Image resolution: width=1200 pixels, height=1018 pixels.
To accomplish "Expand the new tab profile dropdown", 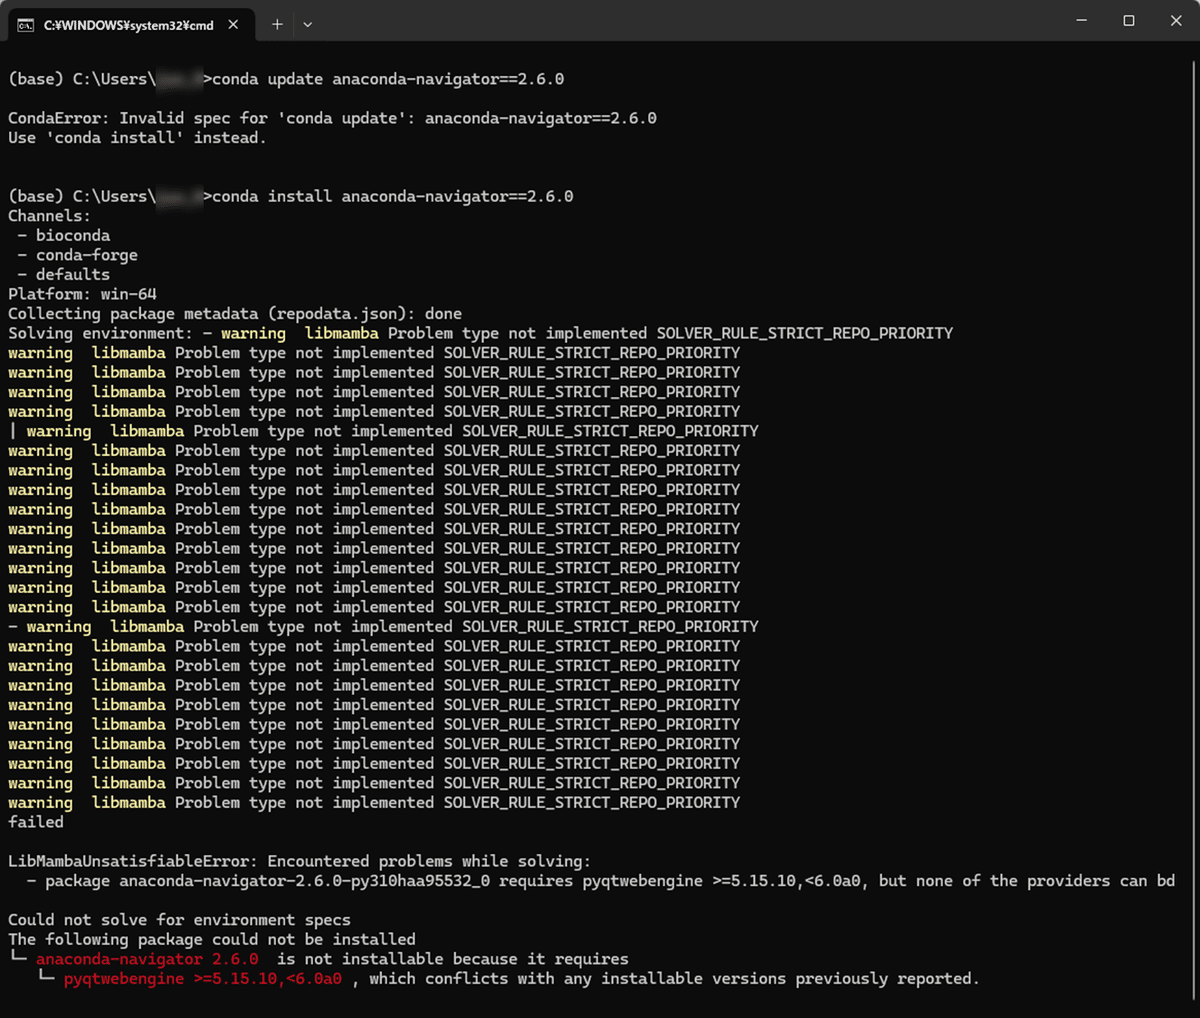I will coord(307,24).
